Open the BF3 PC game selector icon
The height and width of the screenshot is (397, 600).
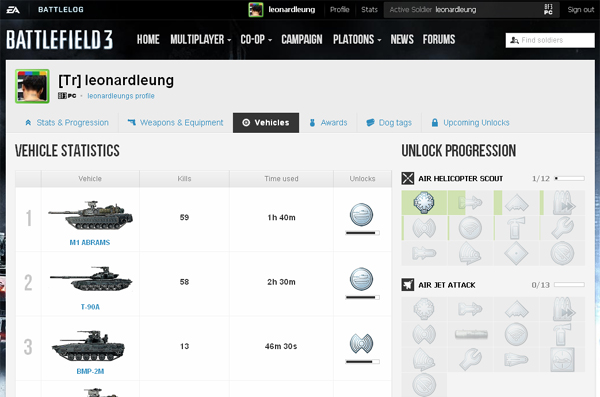[x=548, y=10]
